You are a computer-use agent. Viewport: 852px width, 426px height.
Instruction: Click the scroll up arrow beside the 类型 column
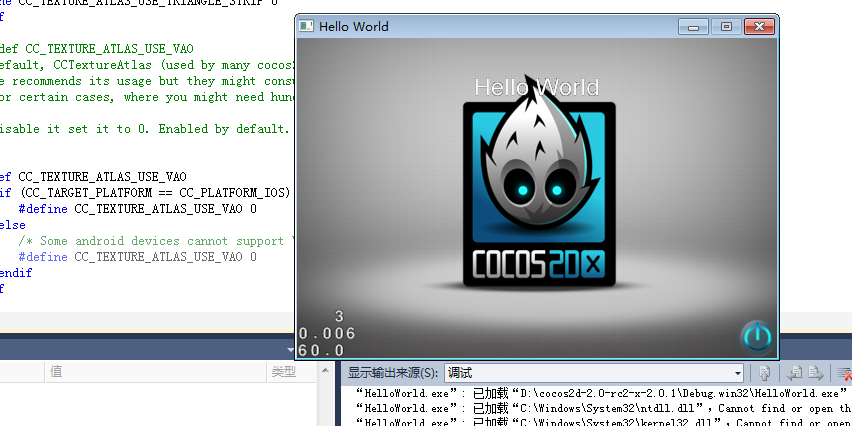pyautogui.click(x=325, y=371)
